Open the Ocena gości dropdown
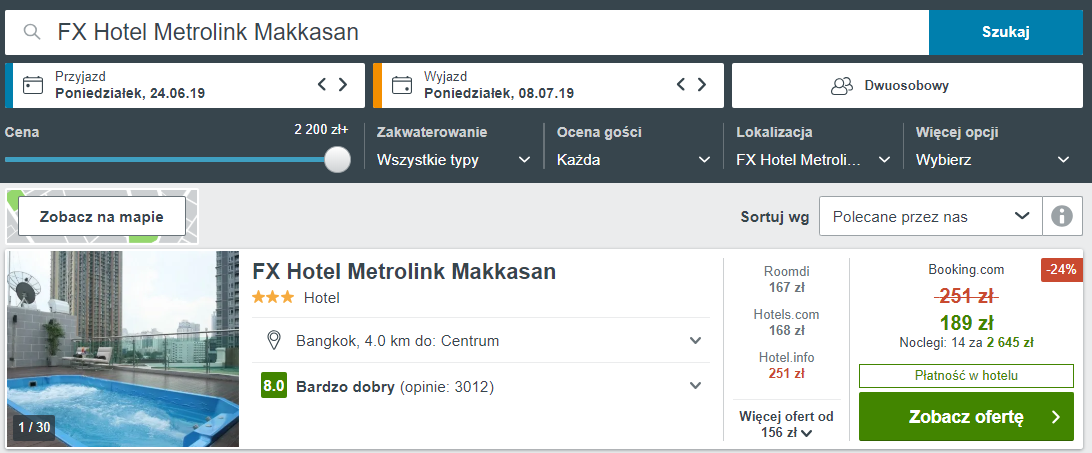The height and width of the screenshot is (453, 1092). coord(634,160)
